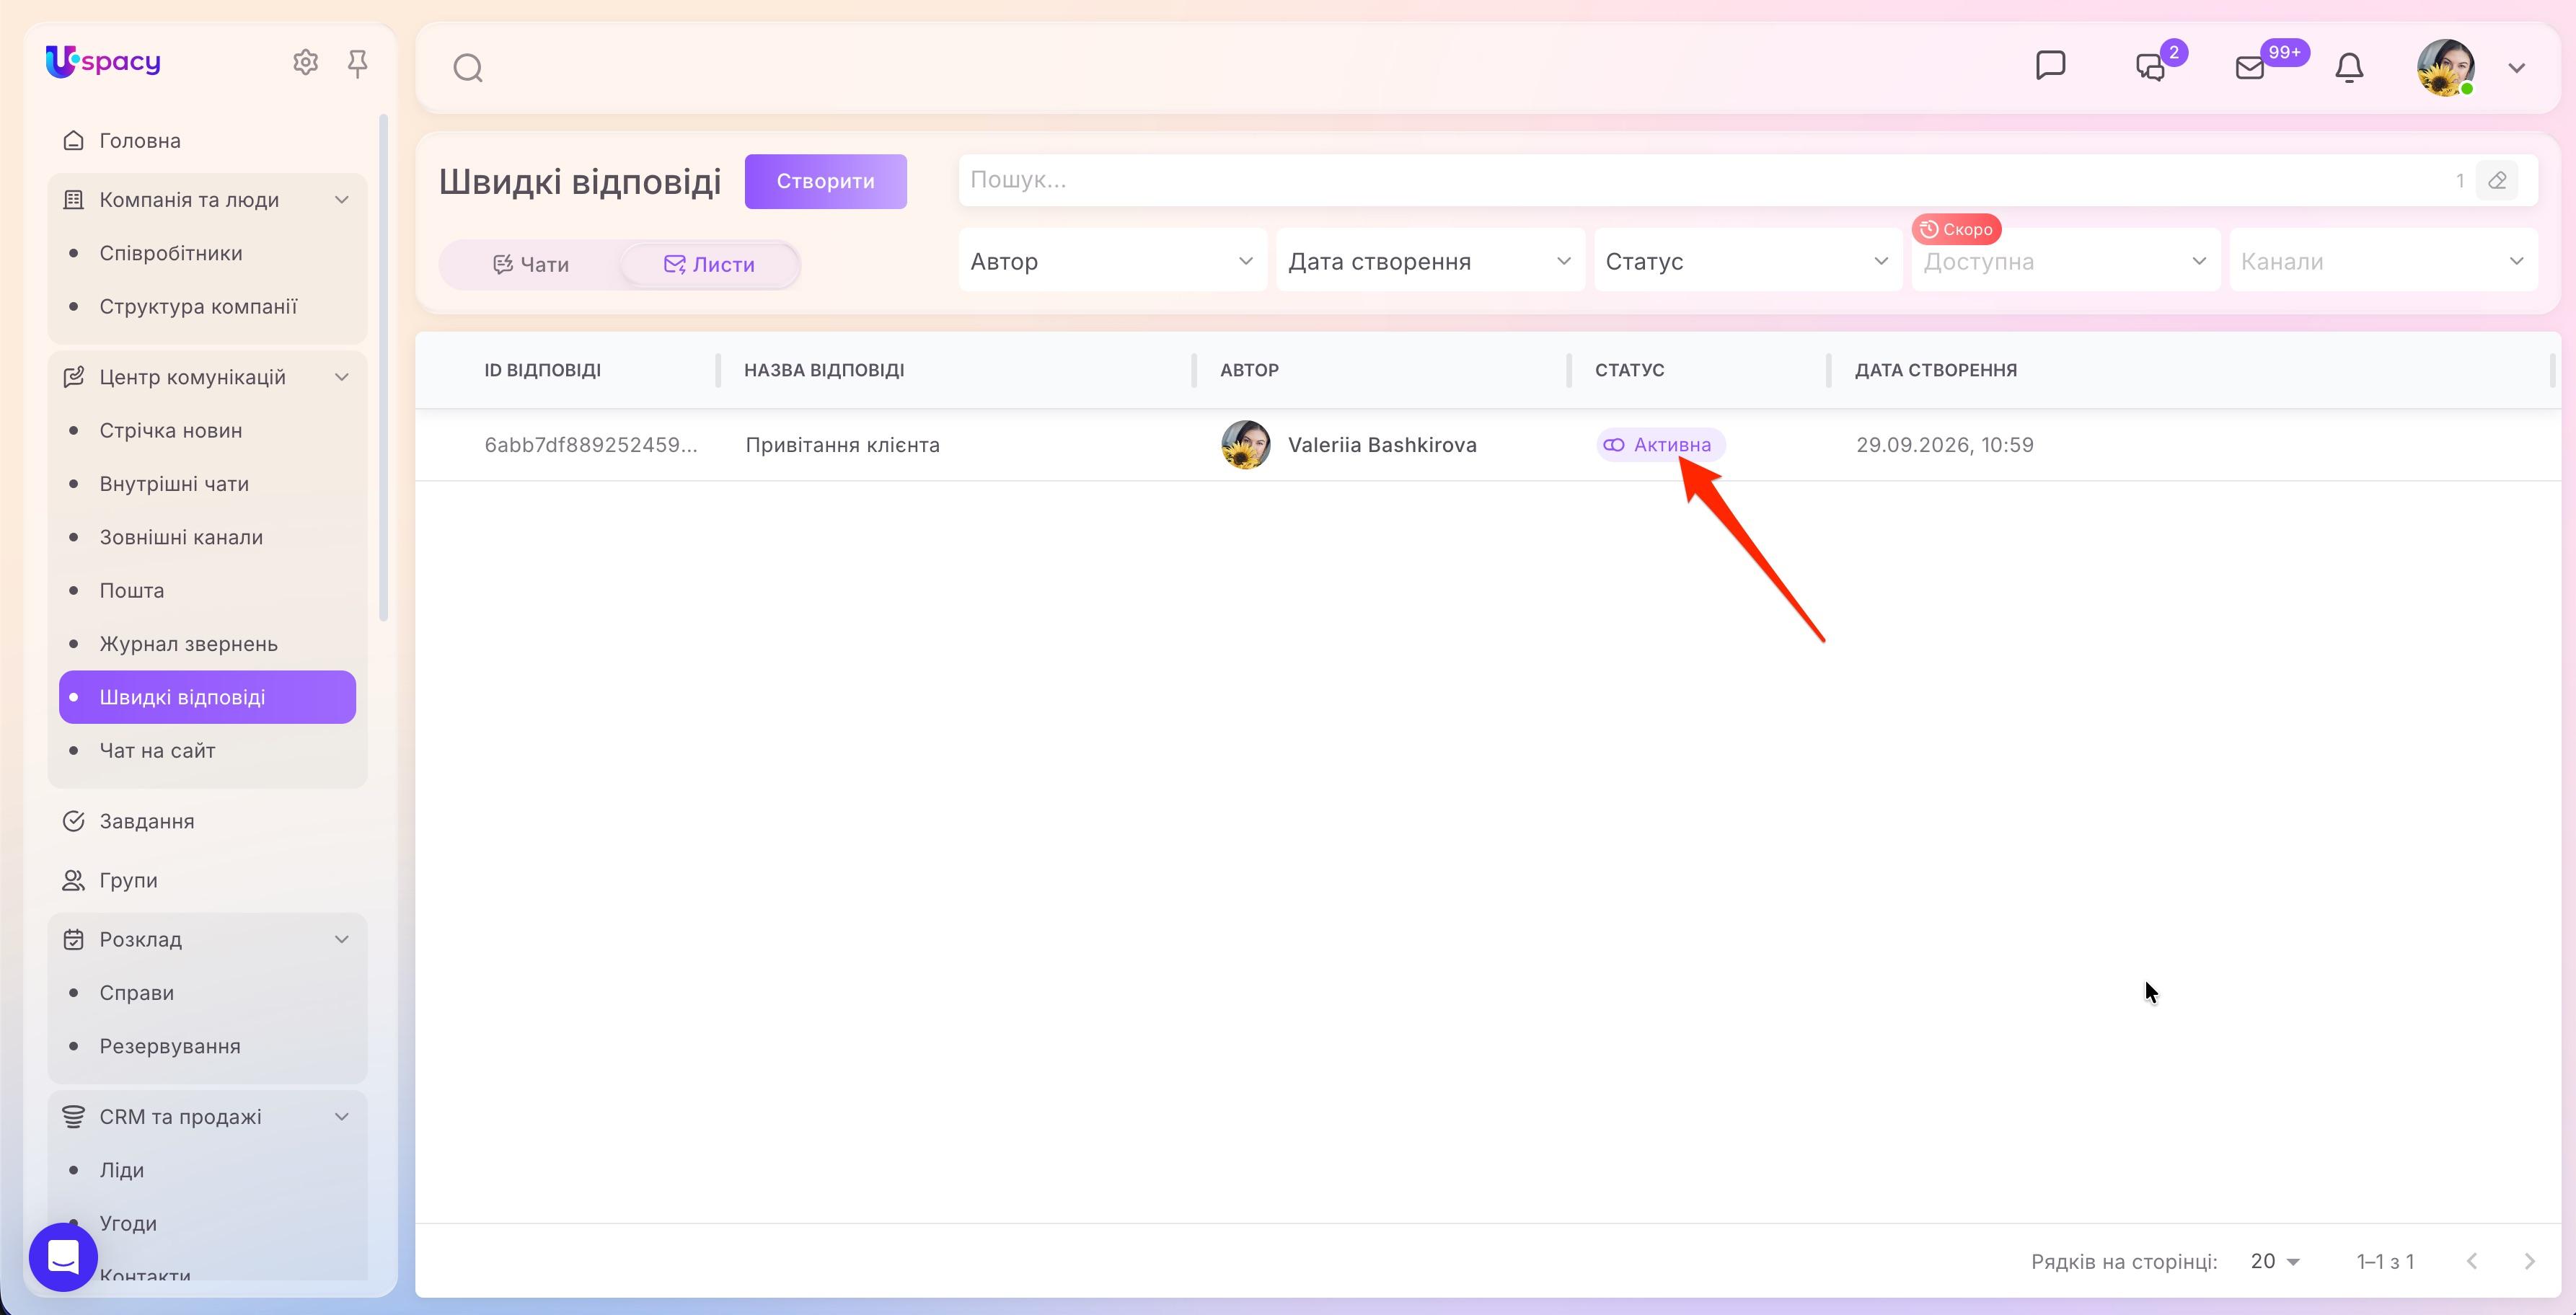
Task: Click the user avatar in top bar
Action: [x=2446, y=67]
